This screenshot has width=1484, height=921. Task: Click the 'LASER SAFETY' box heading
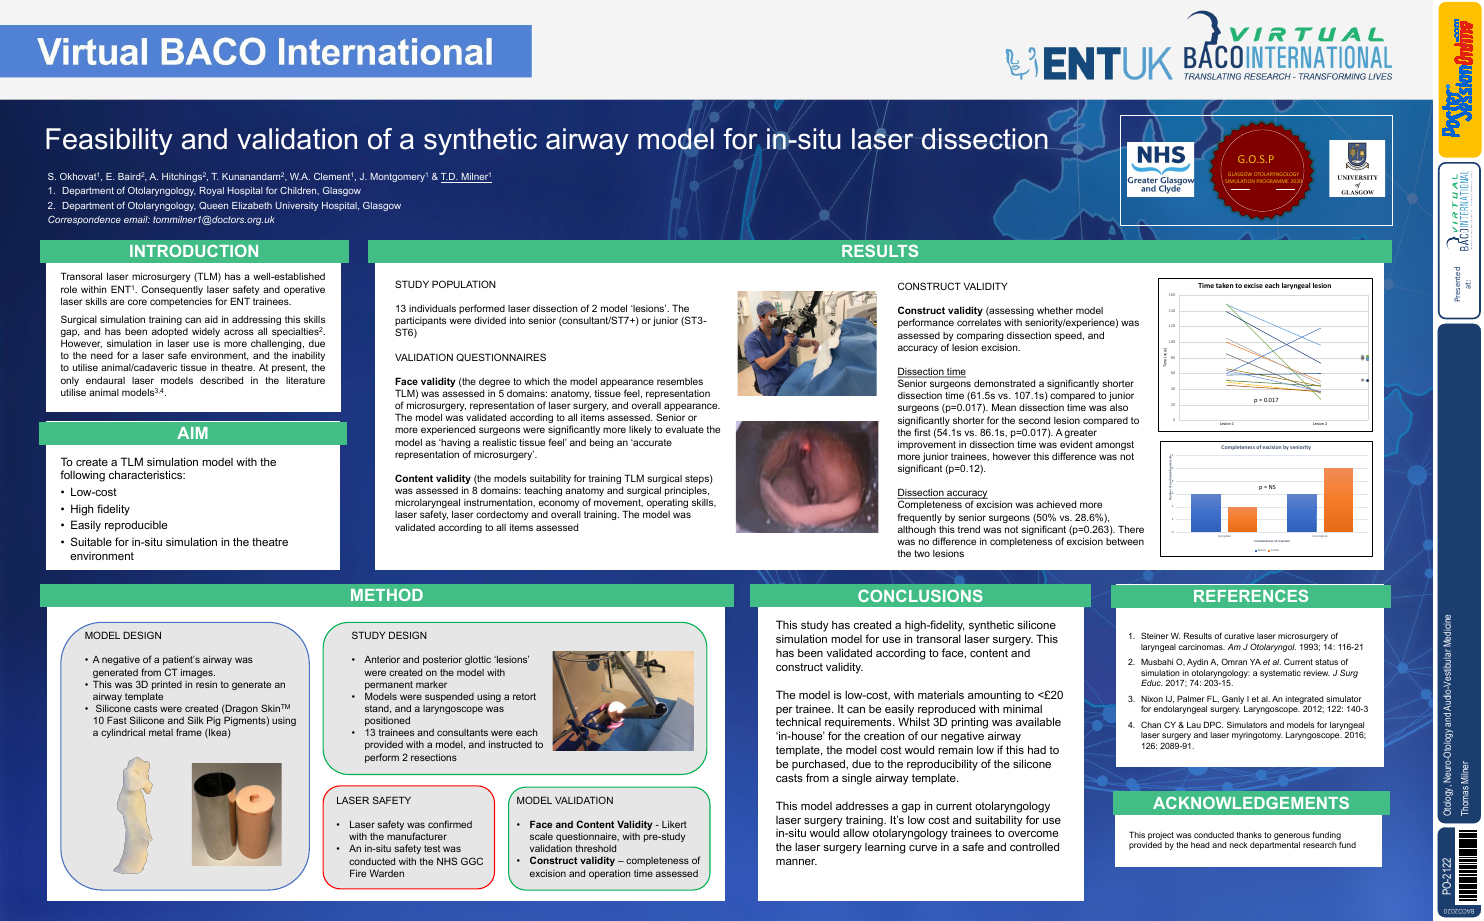coord(373,801)
